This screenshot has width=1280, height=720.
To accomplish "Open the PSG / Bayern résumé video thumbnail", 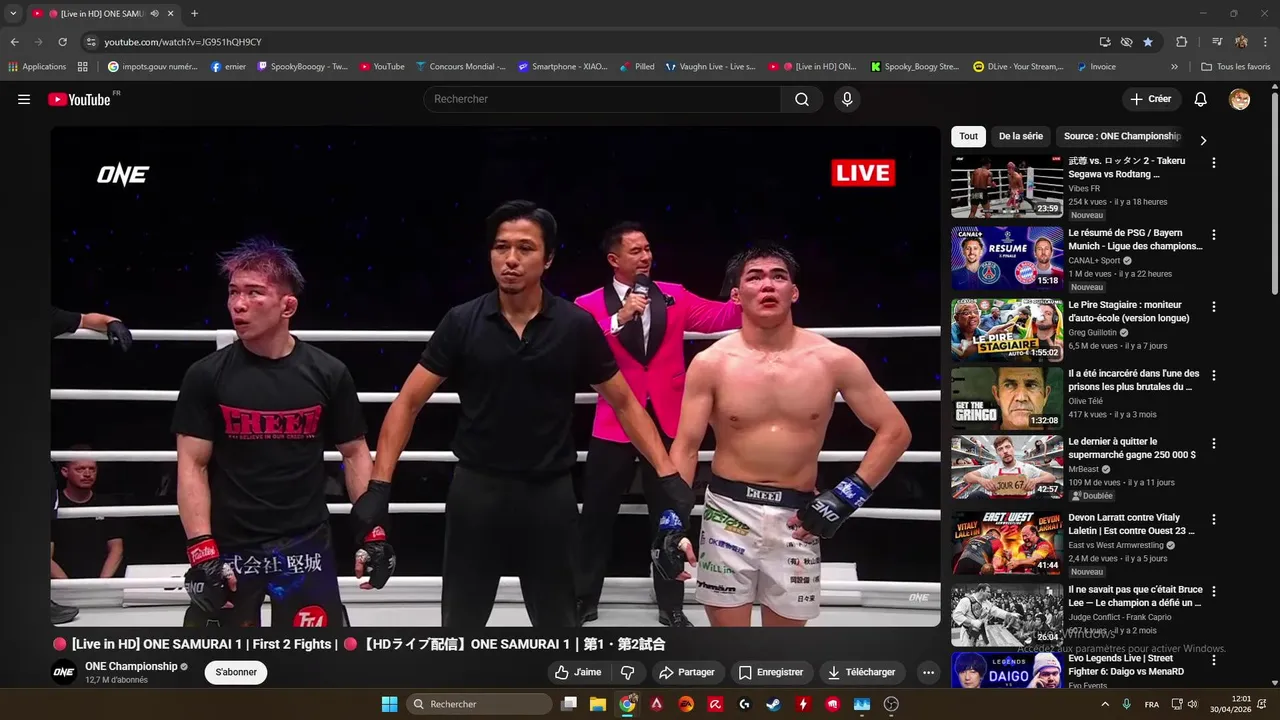I will point(1007,258).
